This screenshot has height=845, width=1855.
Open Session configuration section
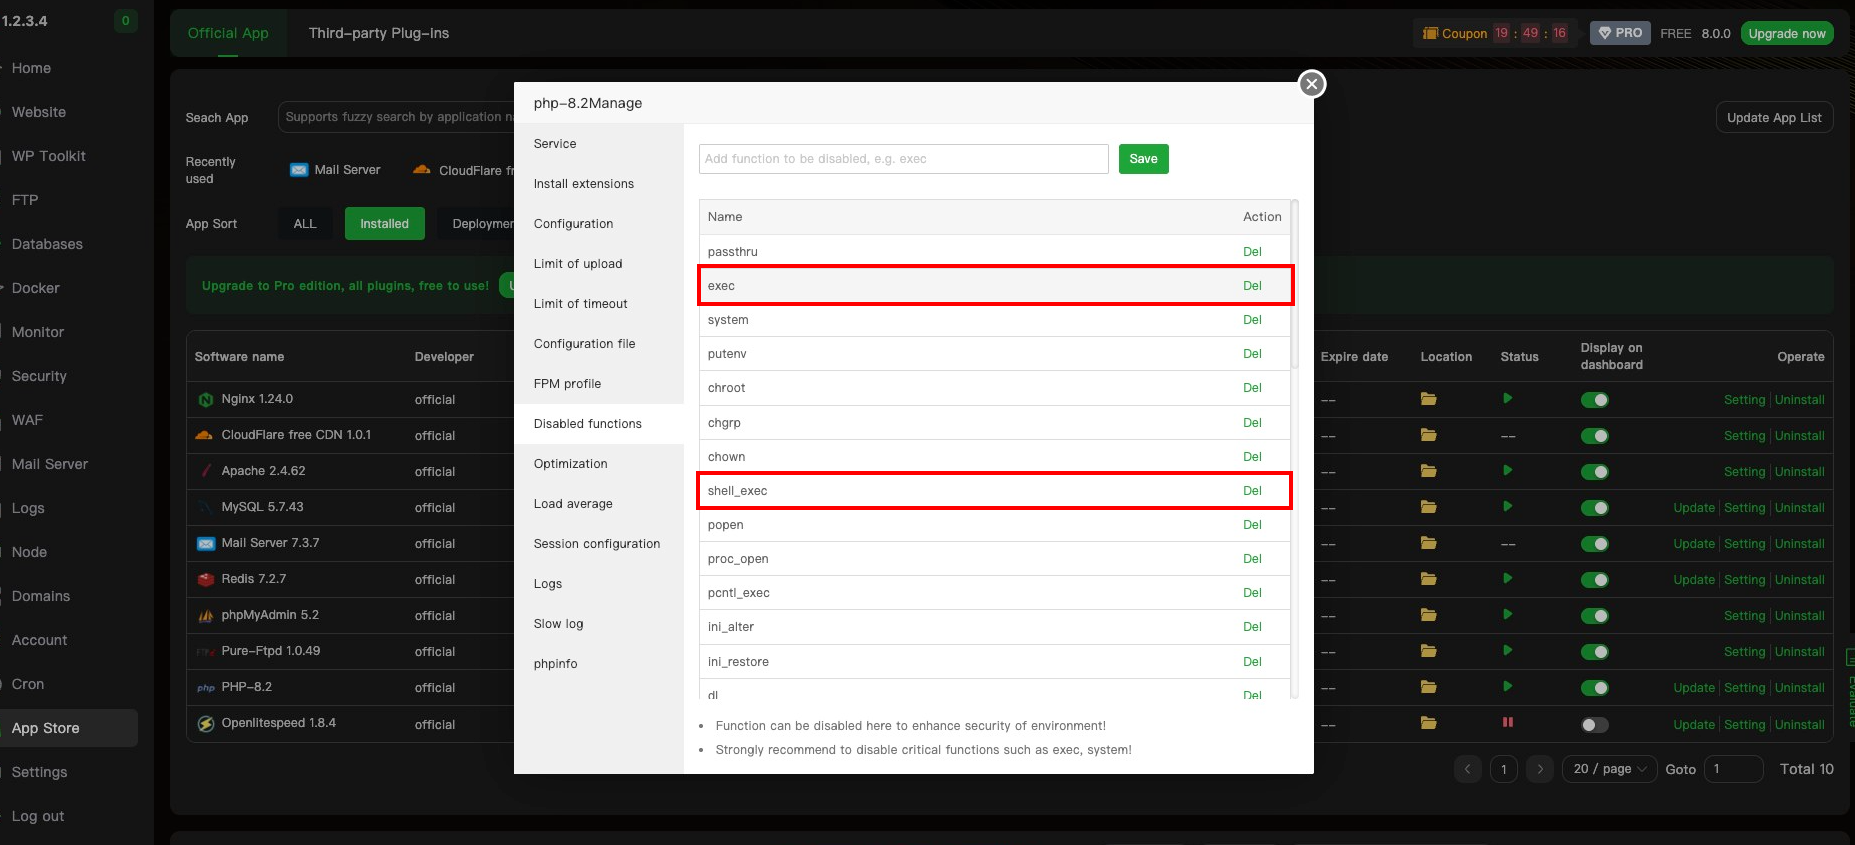(597, 544)
